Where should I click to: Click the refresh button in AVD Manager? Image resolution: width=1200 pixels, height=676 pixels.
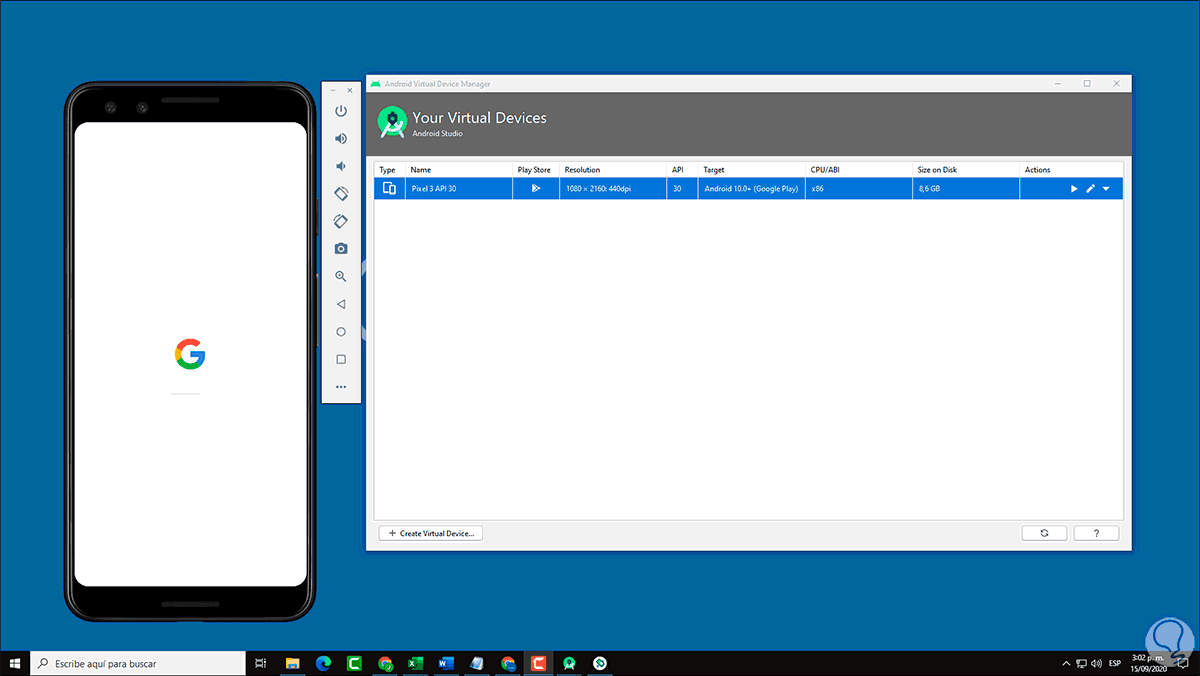1044,533
